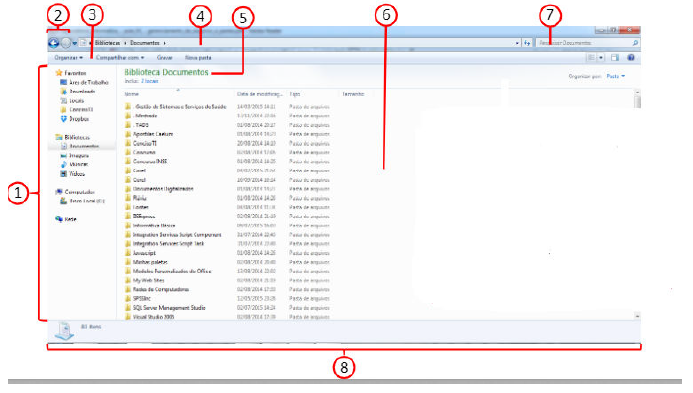This screenshot has height=393, width=693.
Task: Open help with the blue question mark icon
Action: point(631,57)
